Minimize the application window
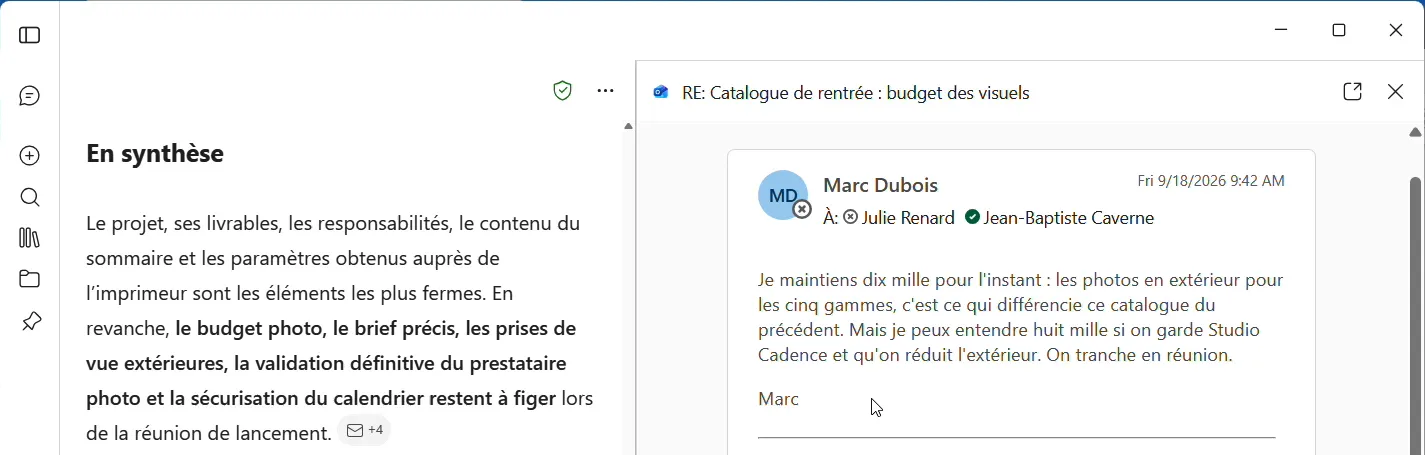 [1282, 31]
